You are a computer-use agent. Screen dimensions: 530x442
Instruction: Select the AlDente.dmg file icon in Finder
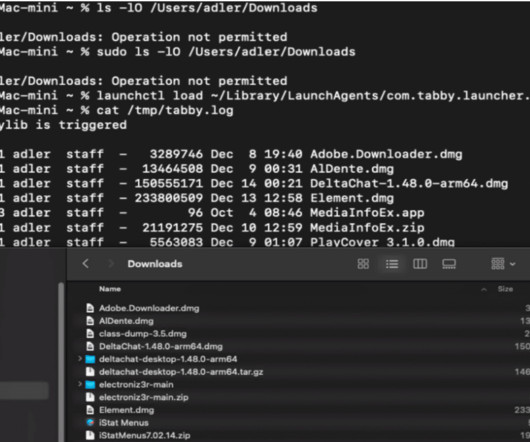90,321
